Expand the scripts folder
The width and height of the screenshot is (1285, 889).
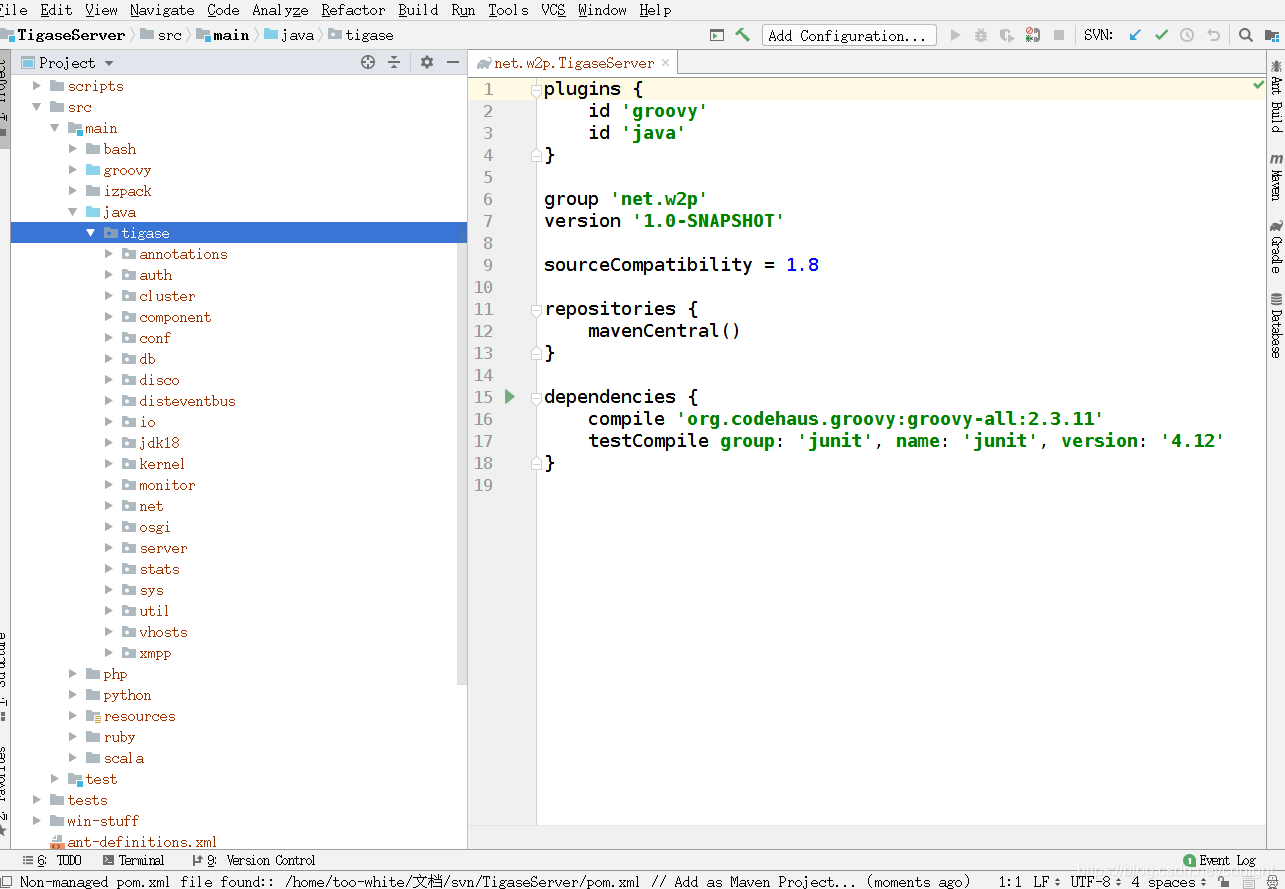tap(37, 86)
